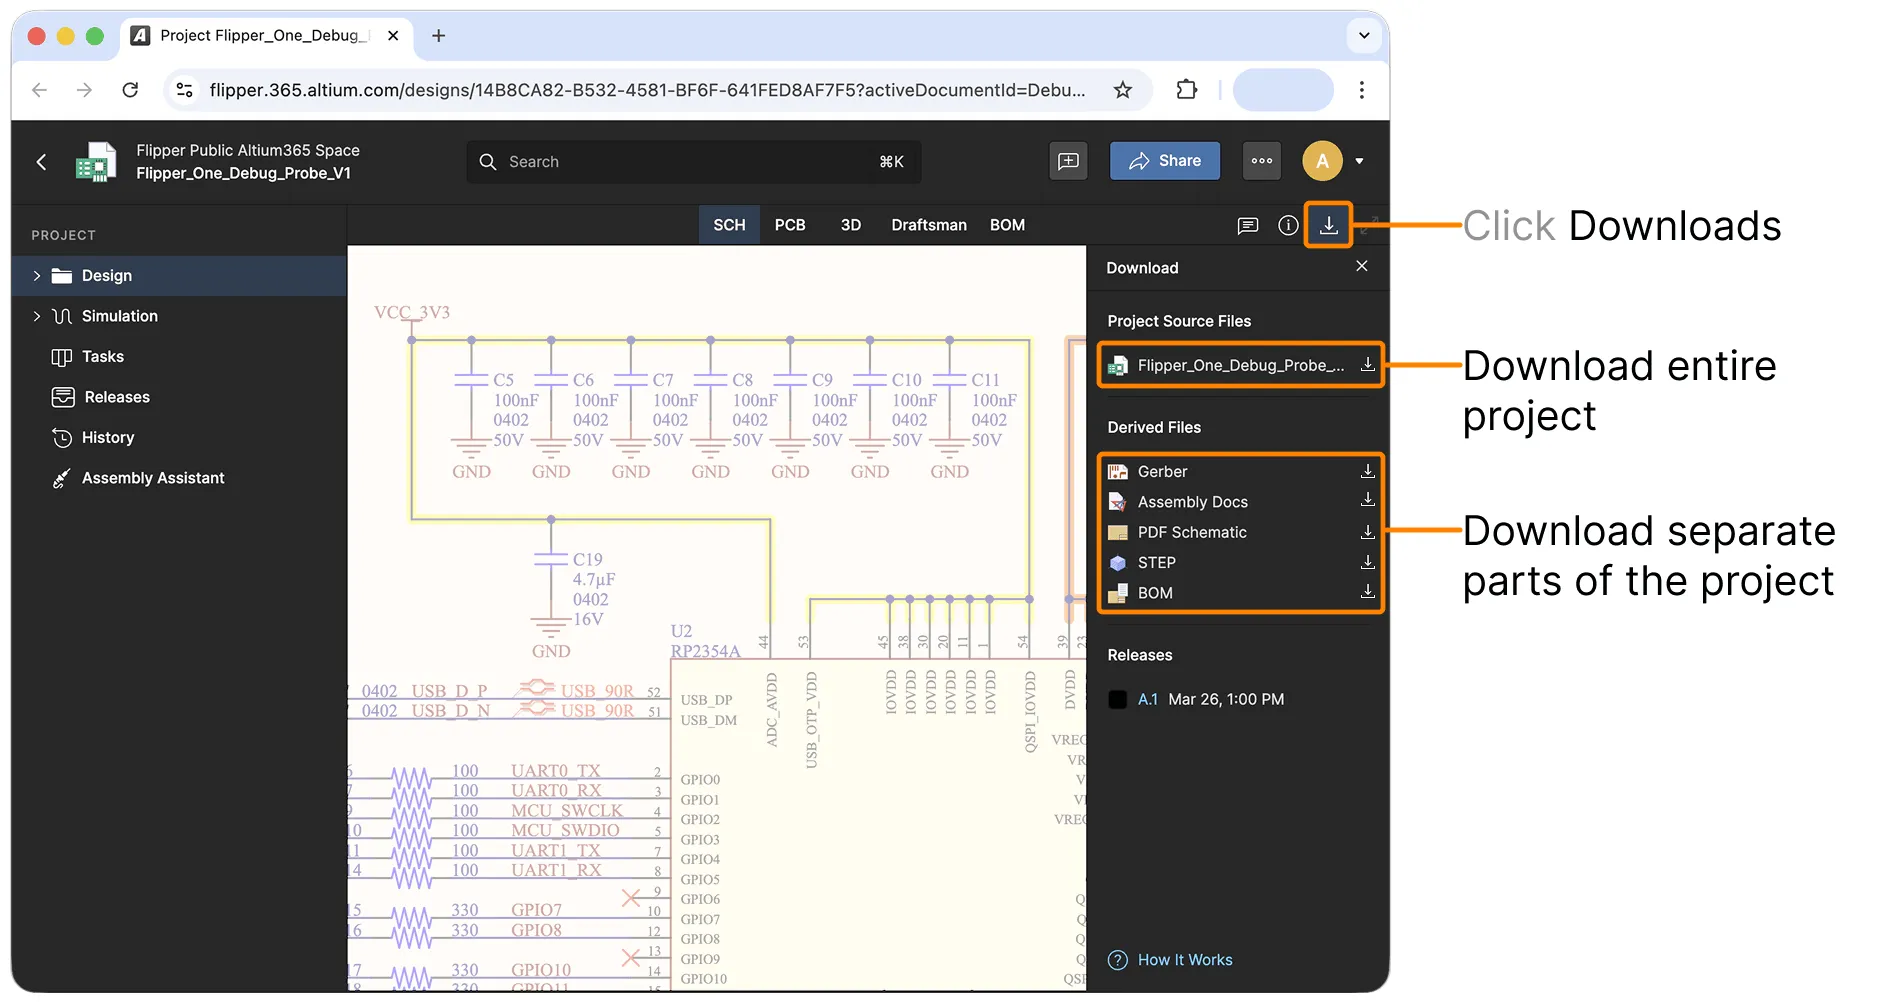Switch to the 3D view tab

tap(851, 225)
